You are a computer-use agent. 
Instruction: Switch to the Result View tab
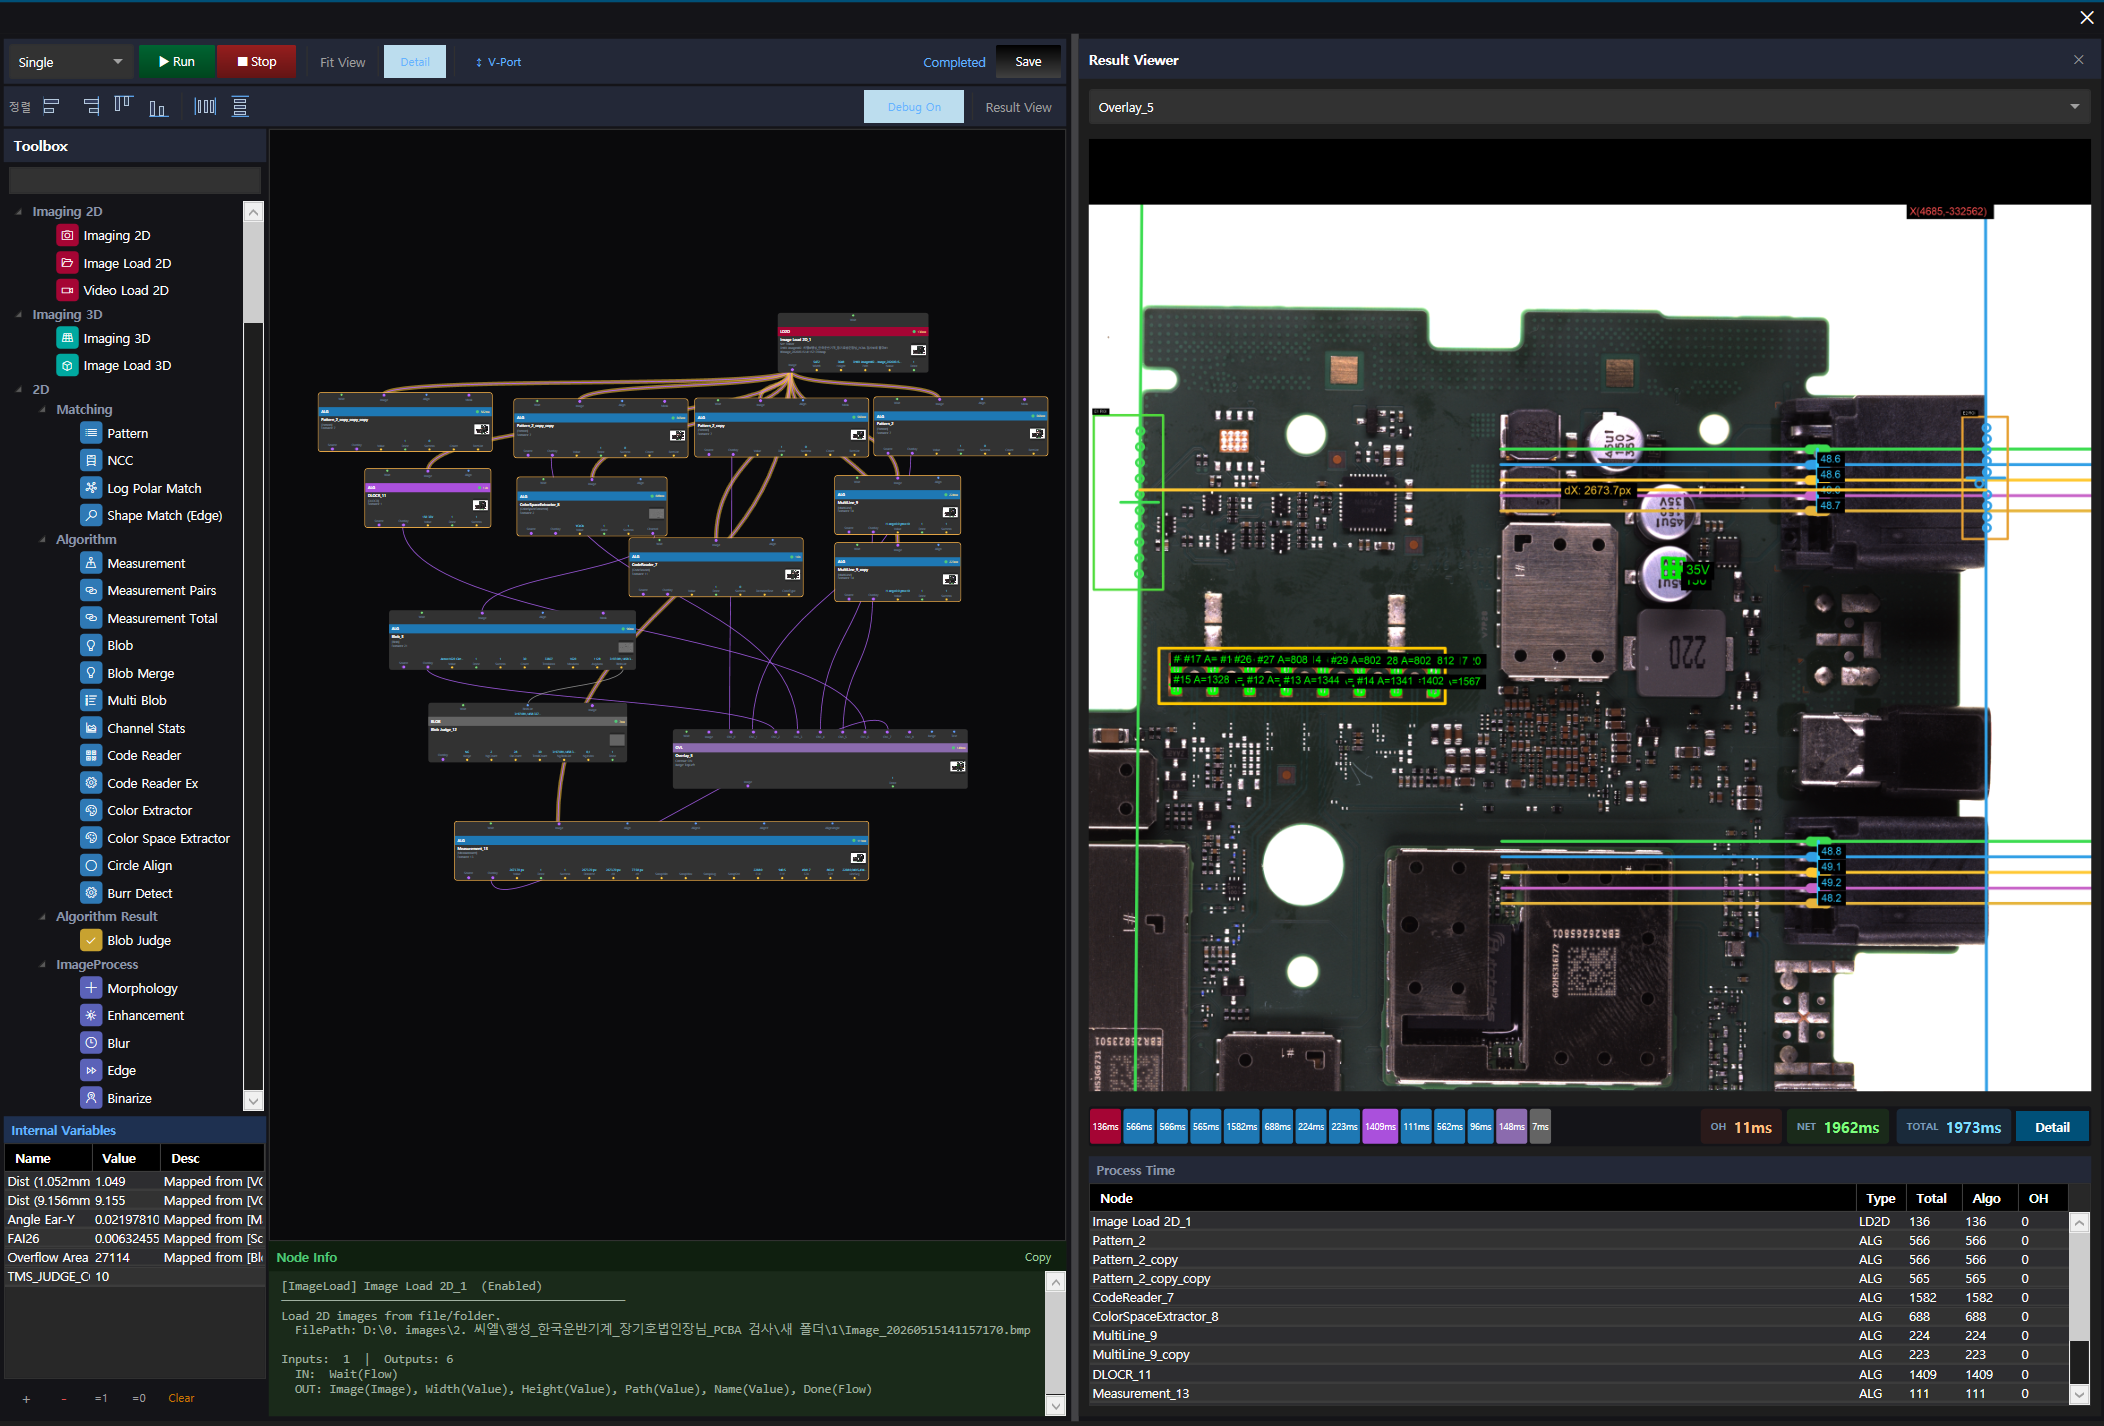pyautogui.click(x=1018, y=107)
